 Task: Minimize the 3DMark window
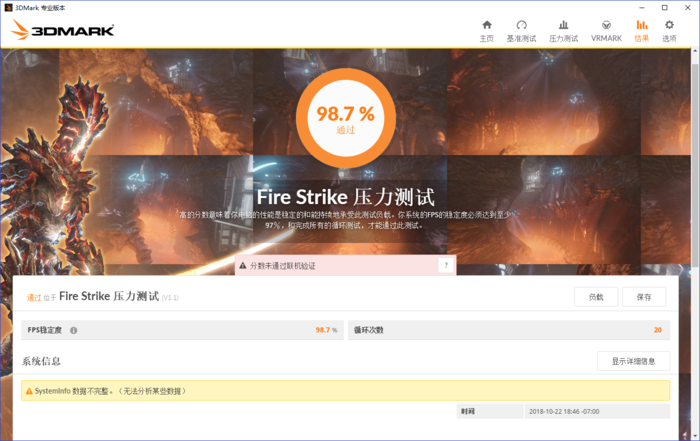tap(642, 8)
